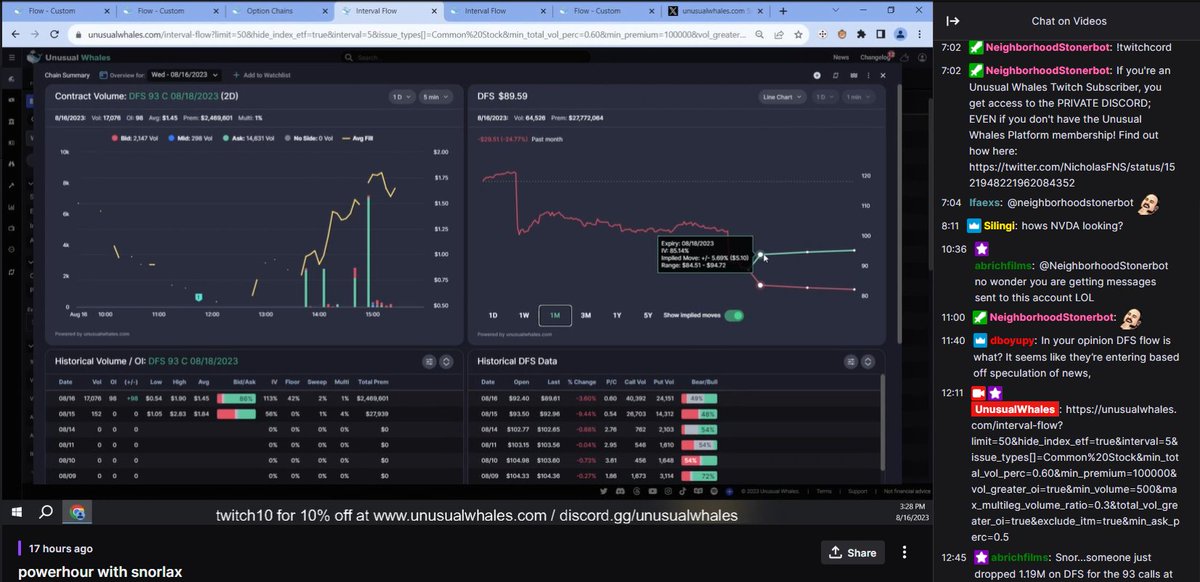
Task: Click the Share button on the Twitch video
Action: [853, 551]
